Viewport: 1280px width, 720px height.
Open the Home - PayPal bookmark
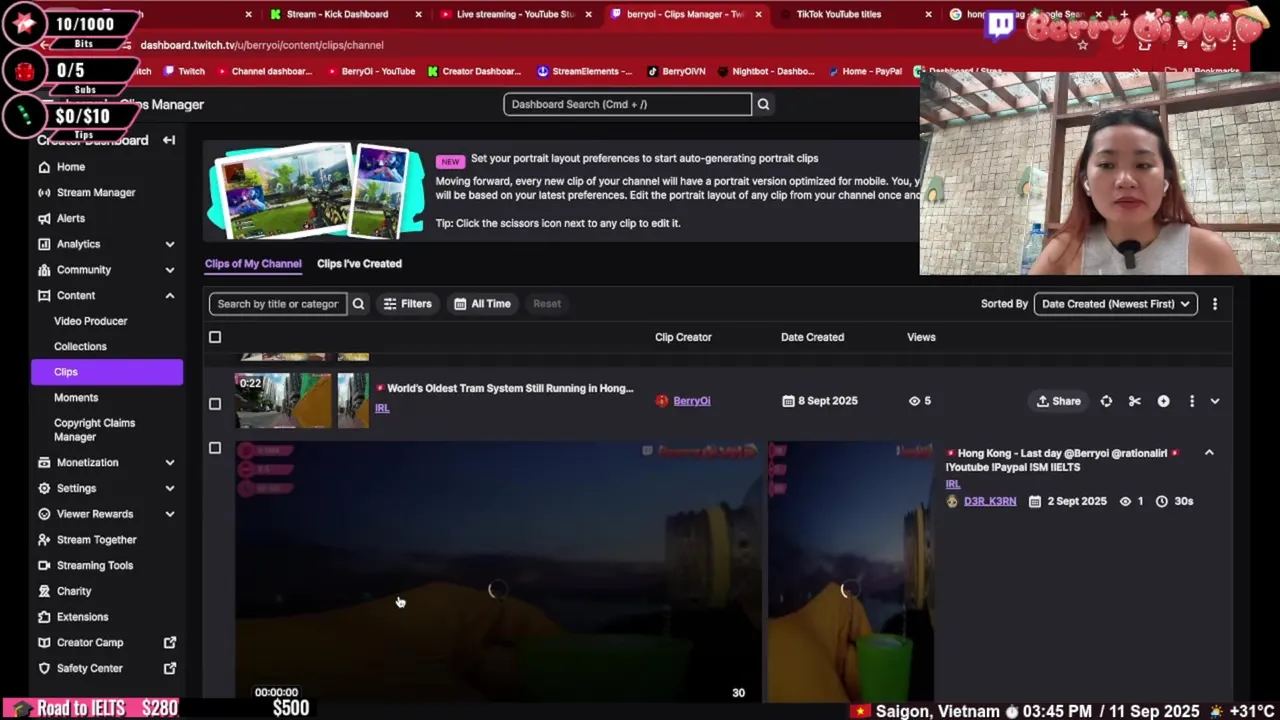click(864, 71)
